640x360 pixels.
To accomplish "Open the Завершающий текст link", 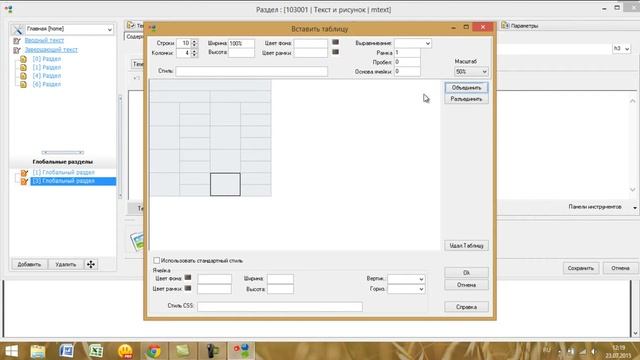I will (51, 50).
